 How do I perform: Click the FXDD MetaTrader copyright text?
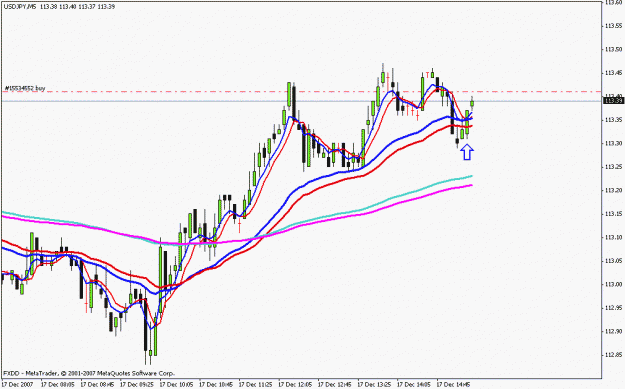[89, 373]
